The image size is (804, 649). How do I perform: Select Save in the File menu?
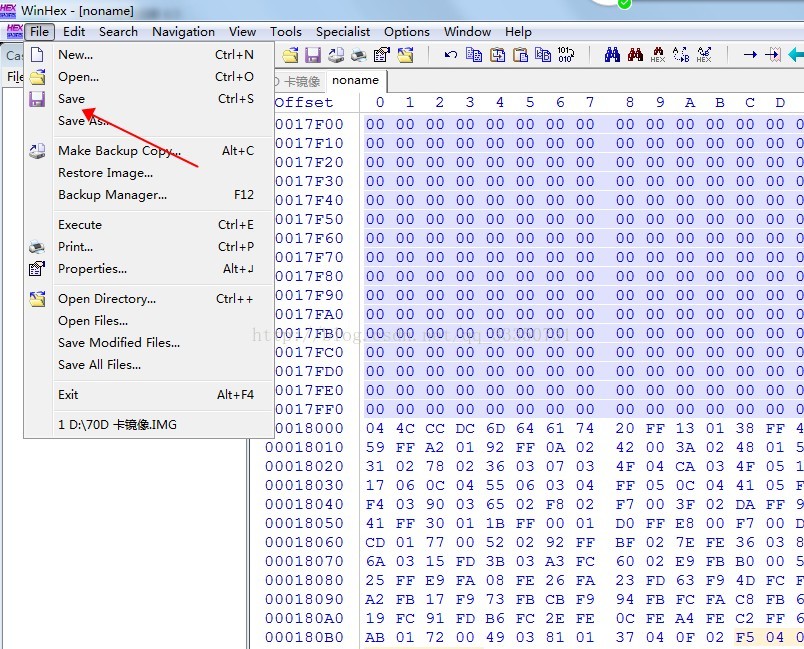(149, 98)
